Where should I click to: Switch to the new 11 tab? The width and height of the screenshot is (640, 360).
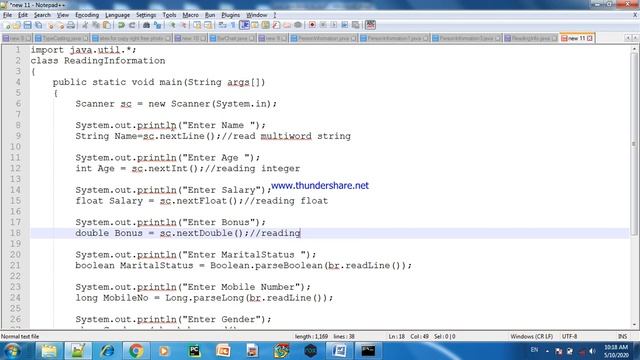pyautogui.click(x=576, y=38)
